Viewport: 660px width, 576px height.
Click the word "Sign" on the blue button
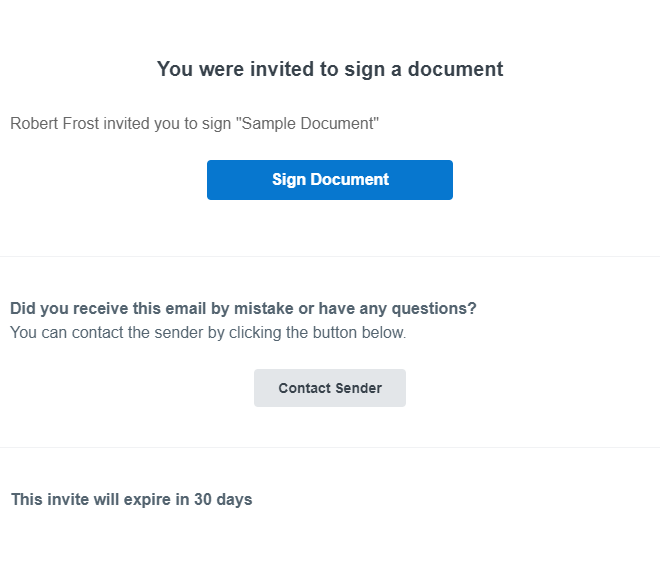click(289, 180)
